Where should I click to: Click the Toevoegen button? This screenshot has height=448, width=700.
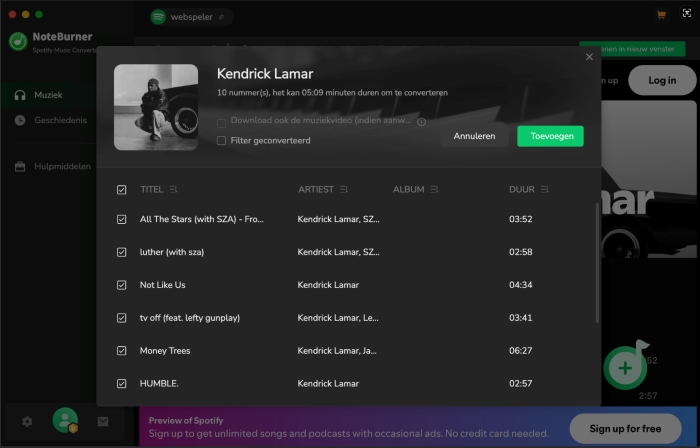pos(550,136)
